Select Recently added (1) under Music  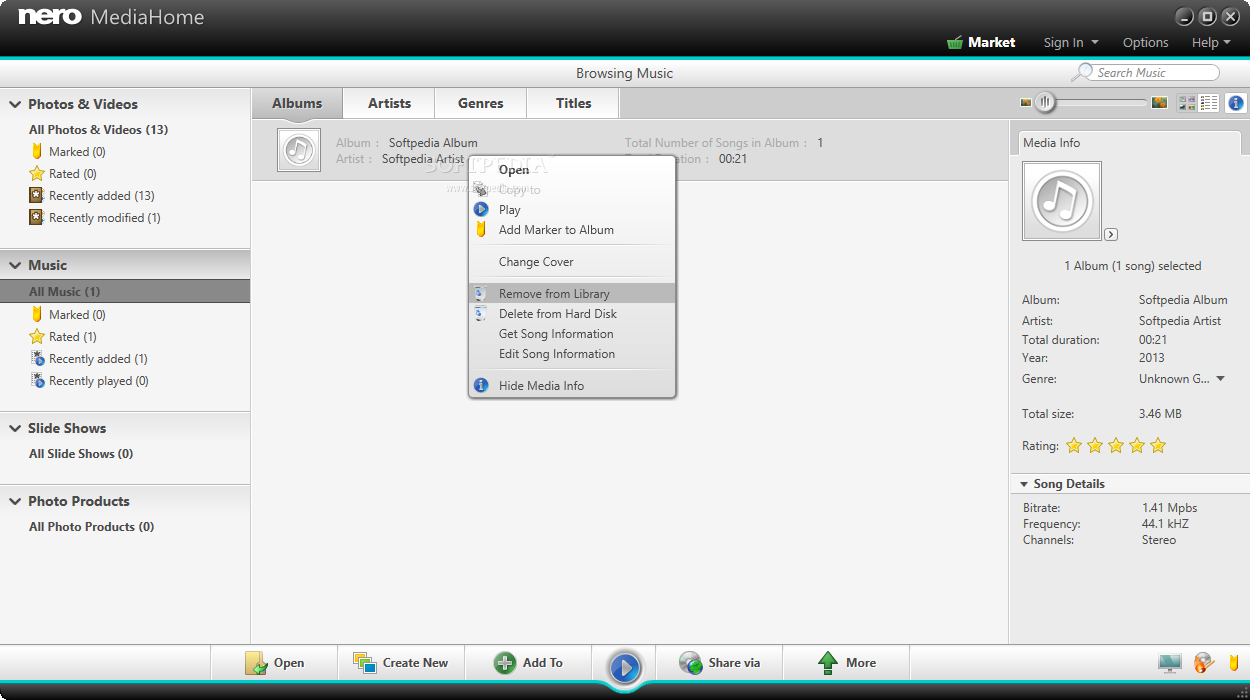[89, 359]
